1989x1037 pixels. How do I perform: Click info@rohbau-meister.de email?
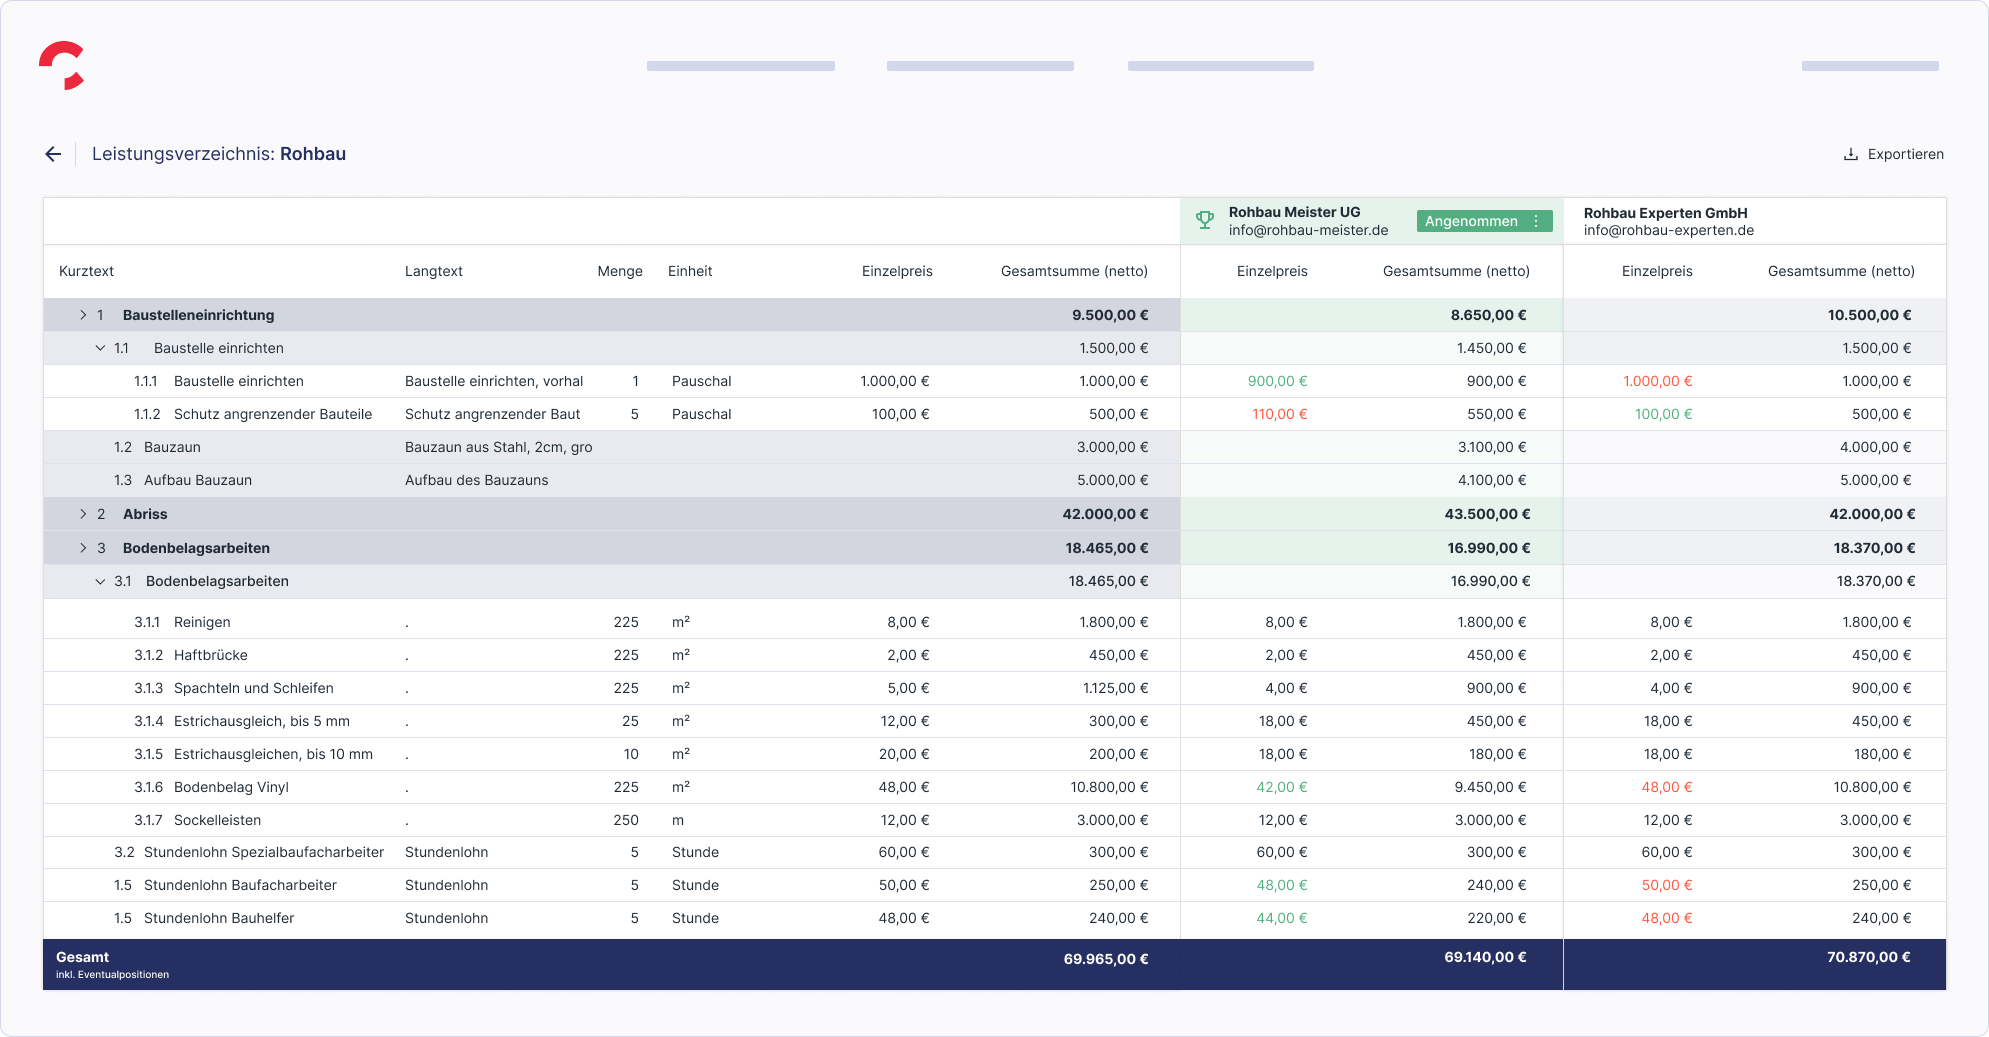[1308, 230]
